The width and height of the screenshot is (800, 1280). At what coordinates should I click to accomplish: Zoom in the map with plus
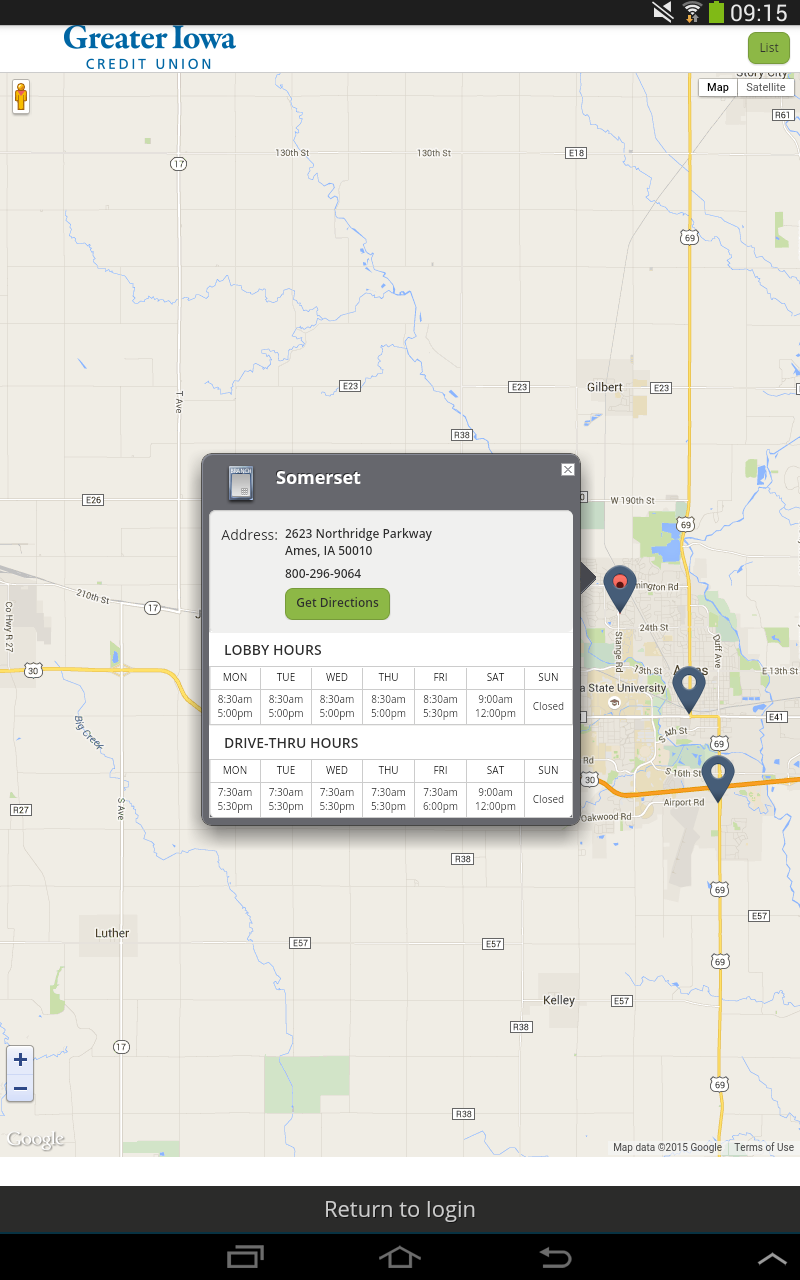[20, 1059]
